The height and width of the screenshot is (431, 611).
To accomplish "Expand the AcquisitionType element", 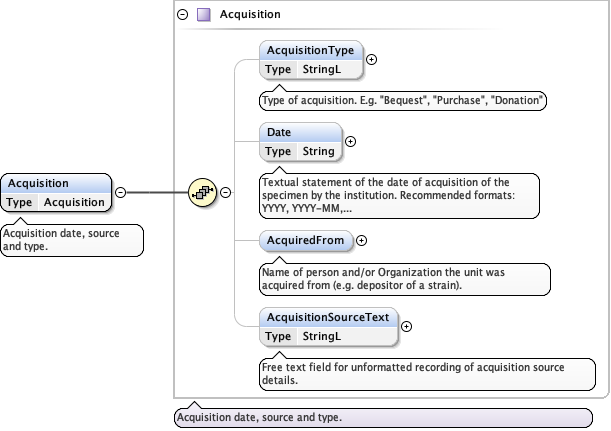I will tap(372, 60).
